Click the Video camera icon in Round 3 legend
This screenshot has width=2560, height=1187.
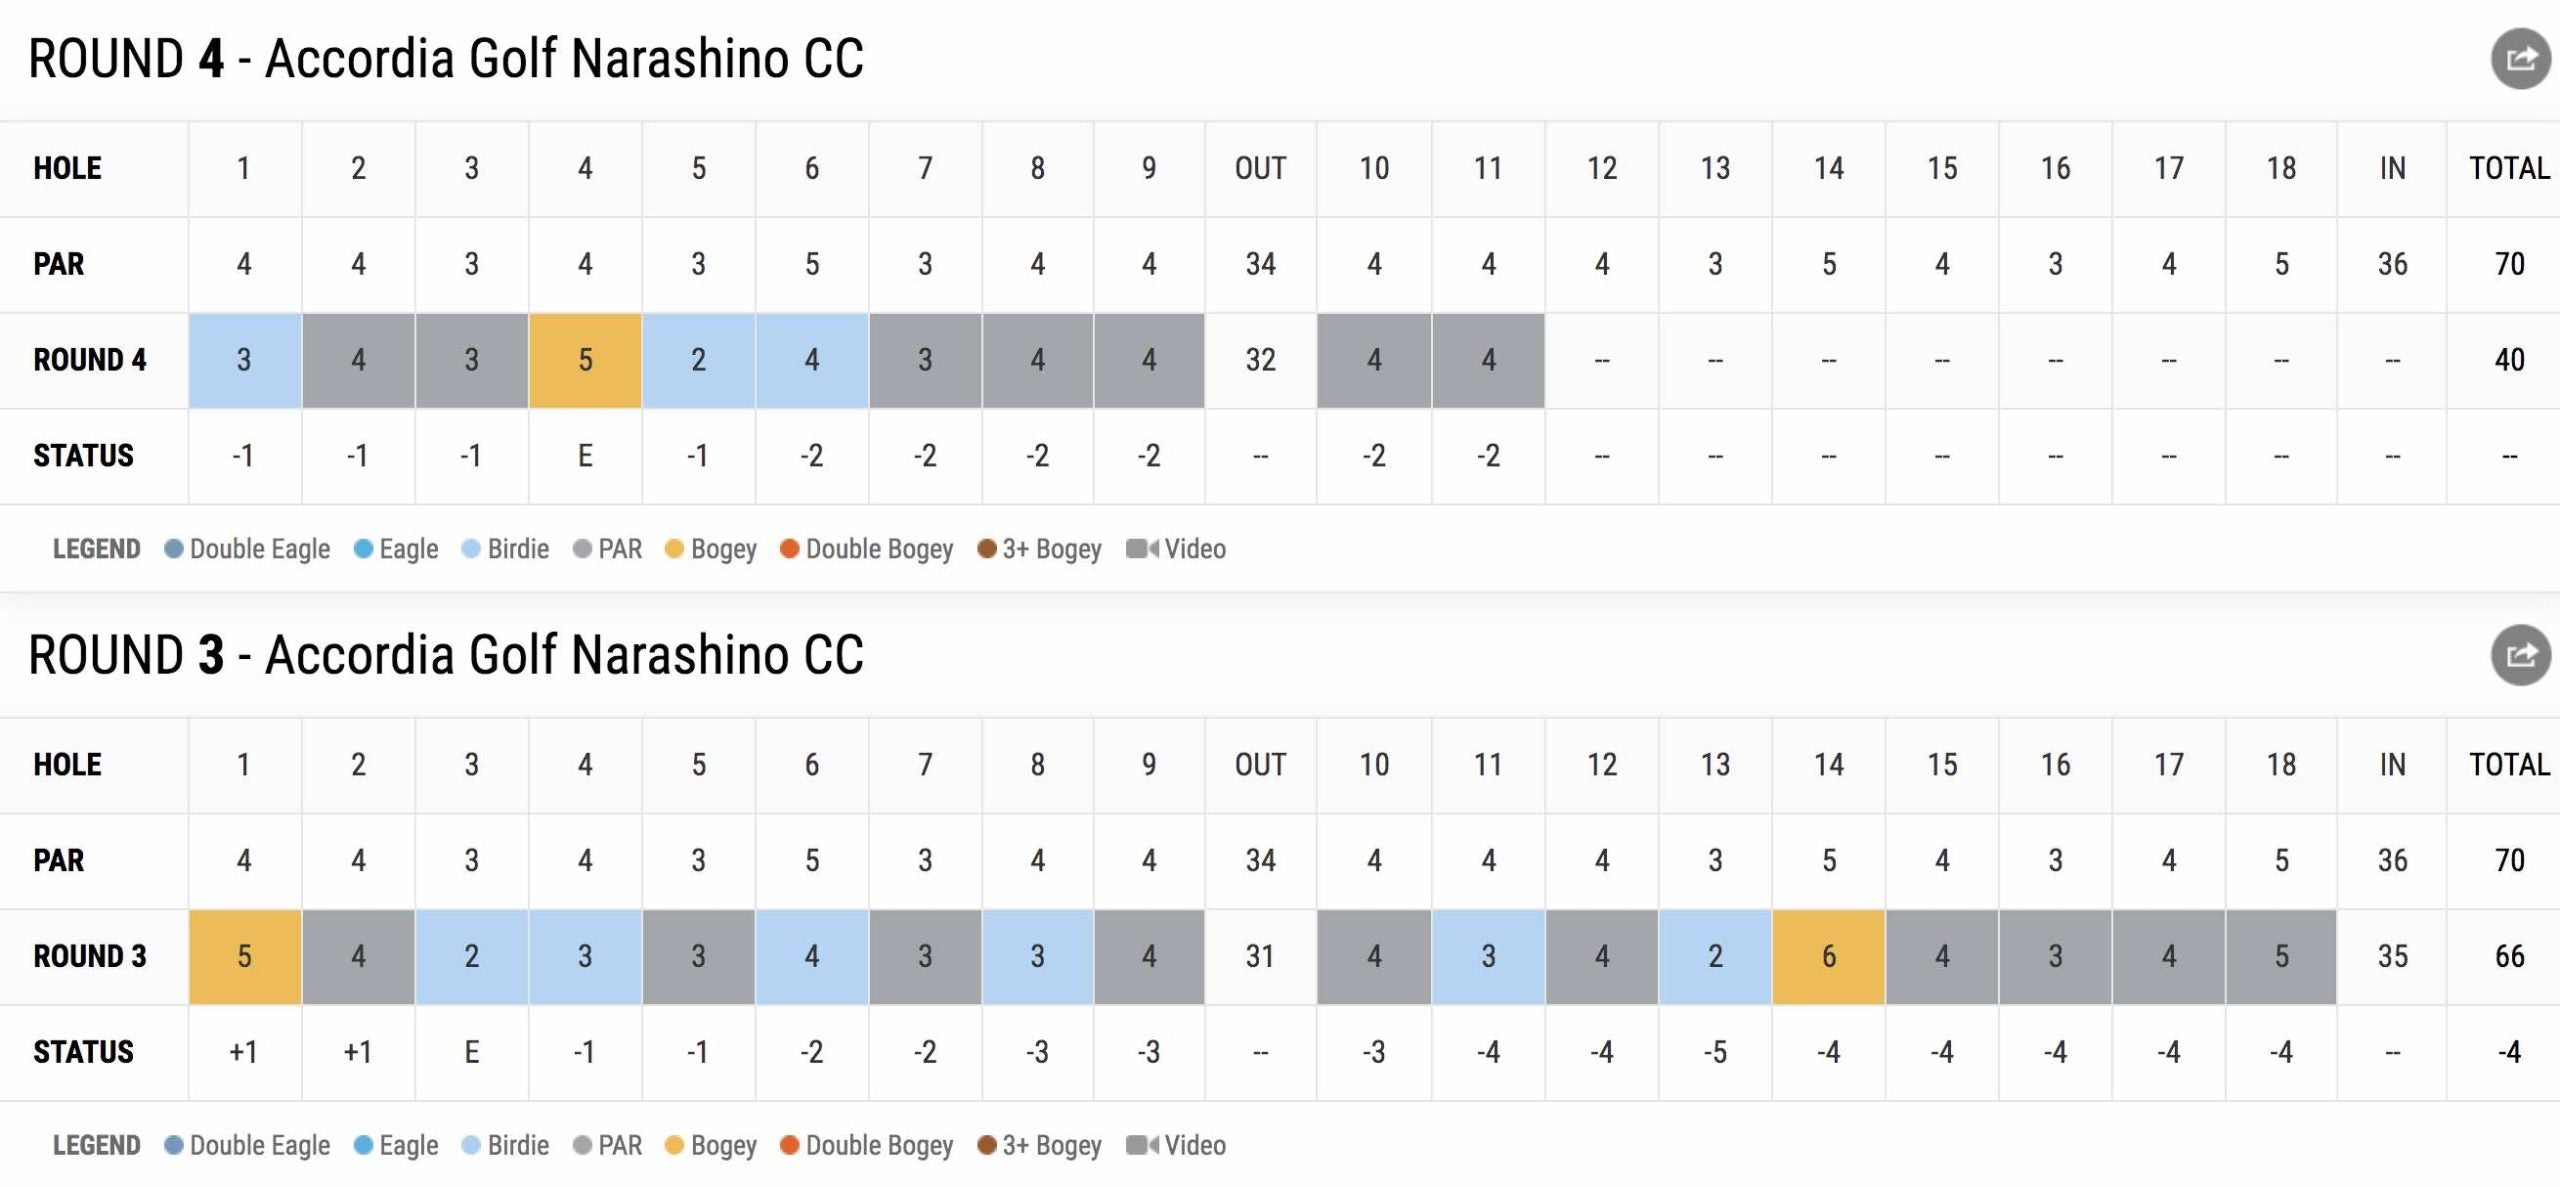pos(1141,1145)
